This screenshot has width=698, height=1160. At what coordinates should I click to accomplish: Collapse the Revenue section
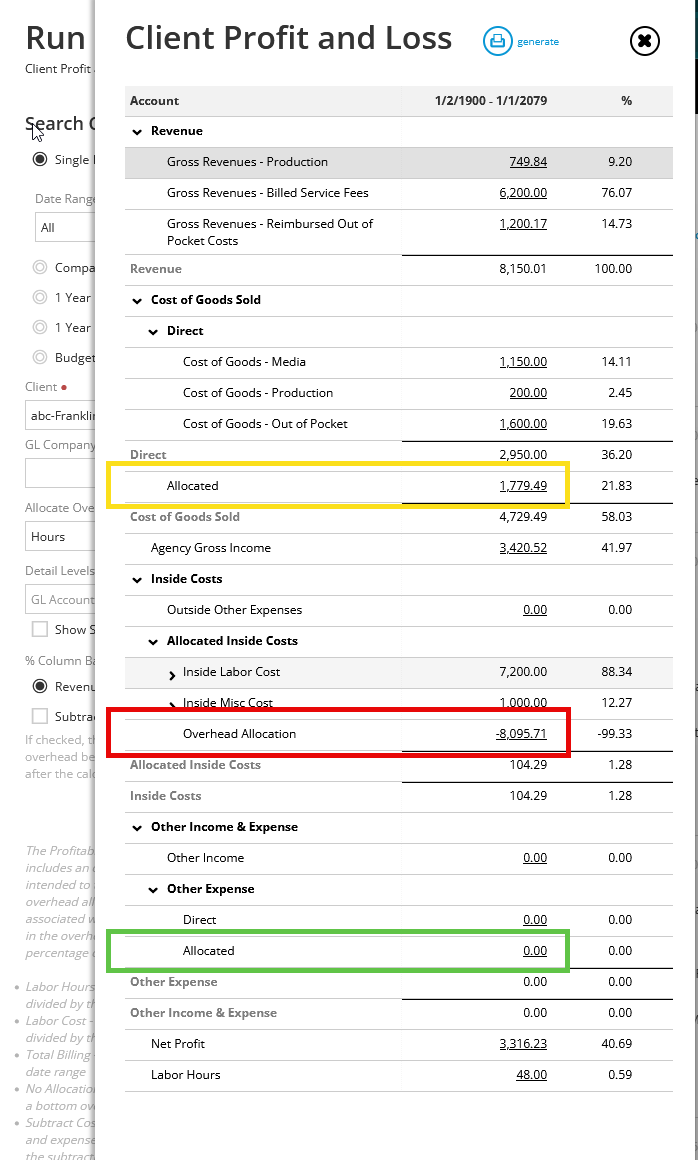point(137,132)
